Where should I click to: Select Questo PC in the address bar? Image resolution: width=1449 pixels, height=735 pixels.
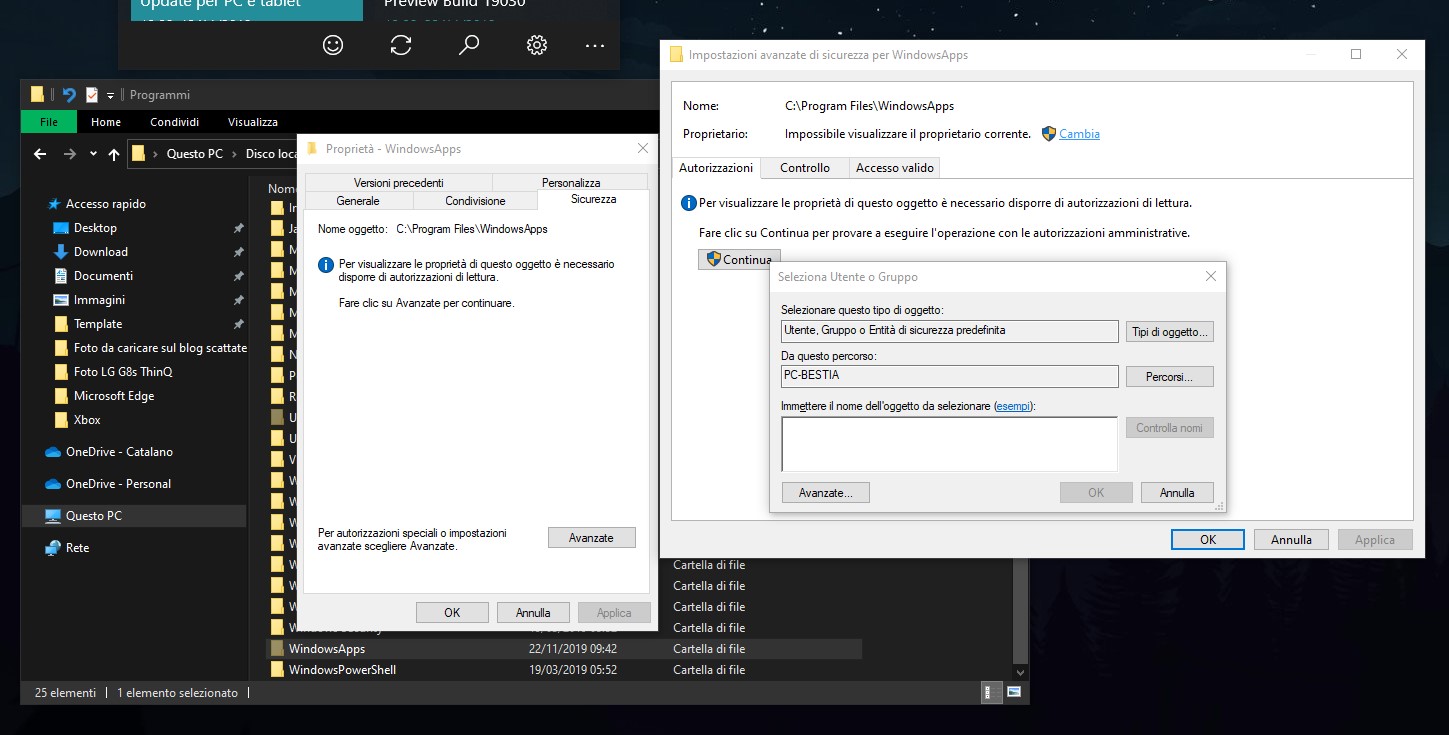click(195, 154)
